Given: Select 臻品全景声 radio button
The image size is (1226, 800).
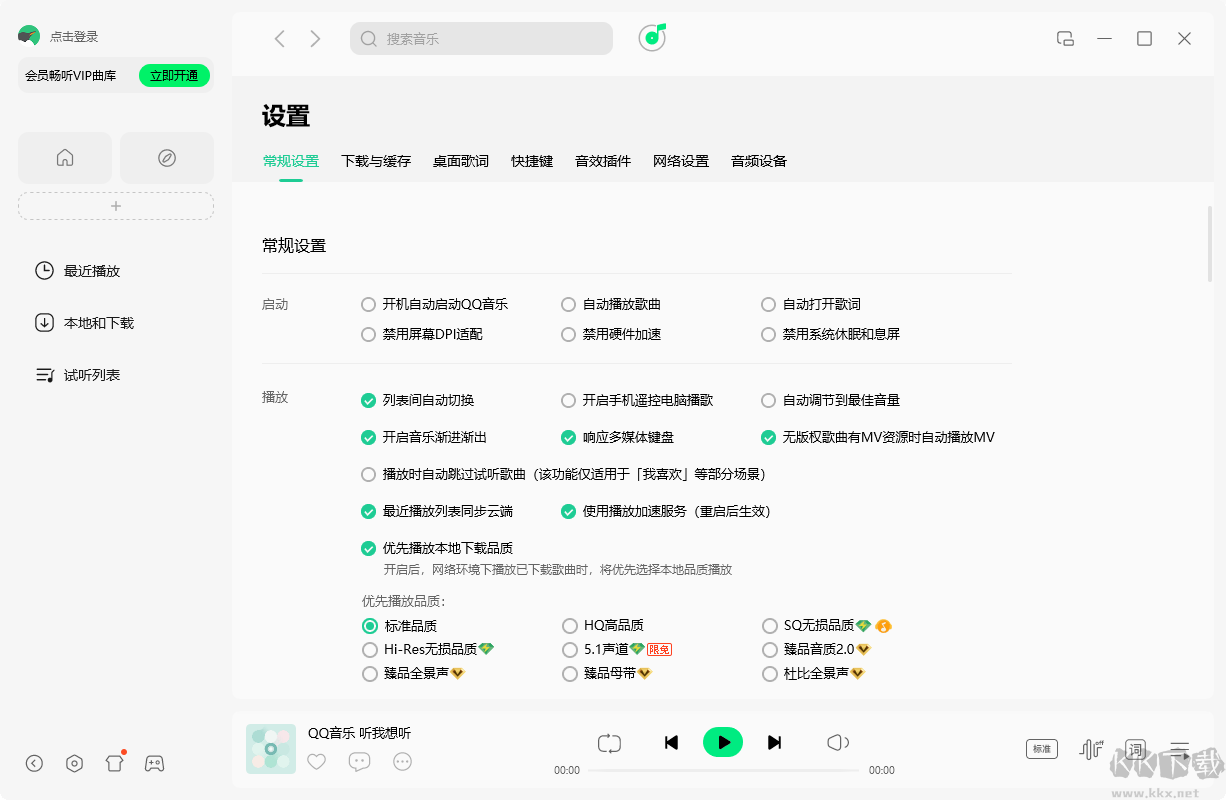Looking at the screenshot, I should point(370,673).
